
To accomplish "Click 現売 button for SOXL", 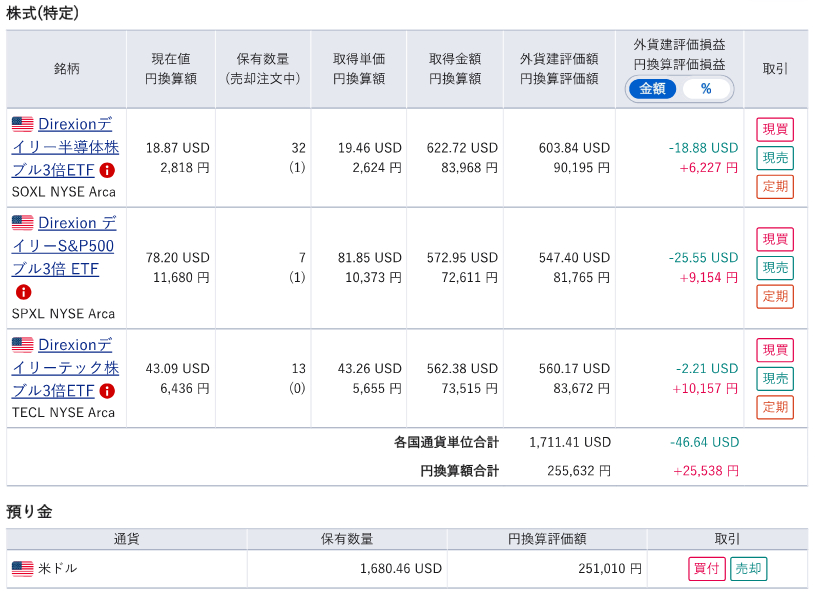I will [775, 157].
